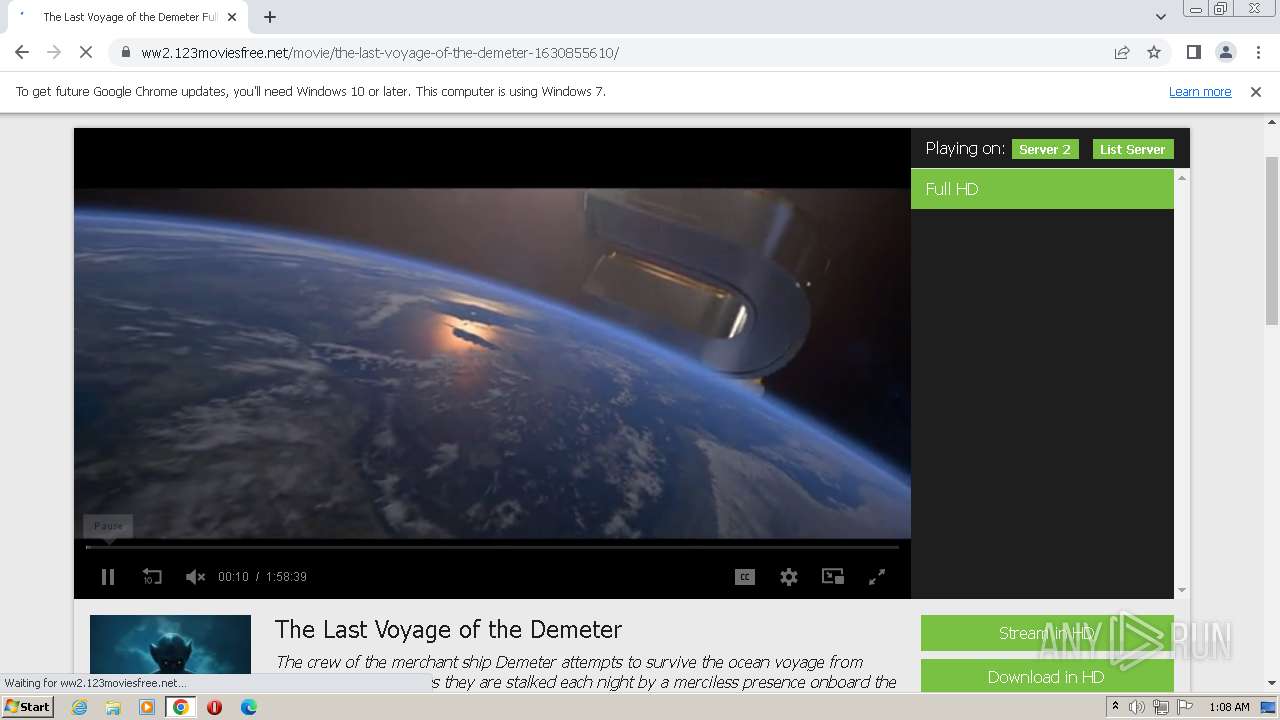Open a new browser tab
This screenshot has width=1280, height=720.
(269, 17)
